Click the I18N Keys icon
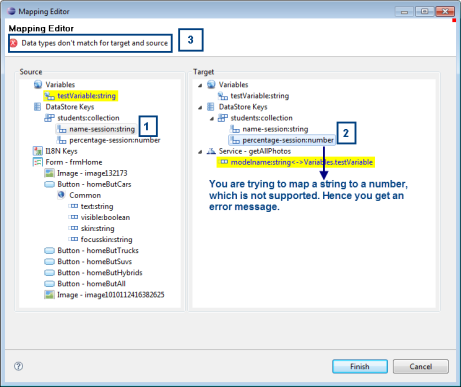The width and height of the screenshot is (461, 387). pos(38,151)
